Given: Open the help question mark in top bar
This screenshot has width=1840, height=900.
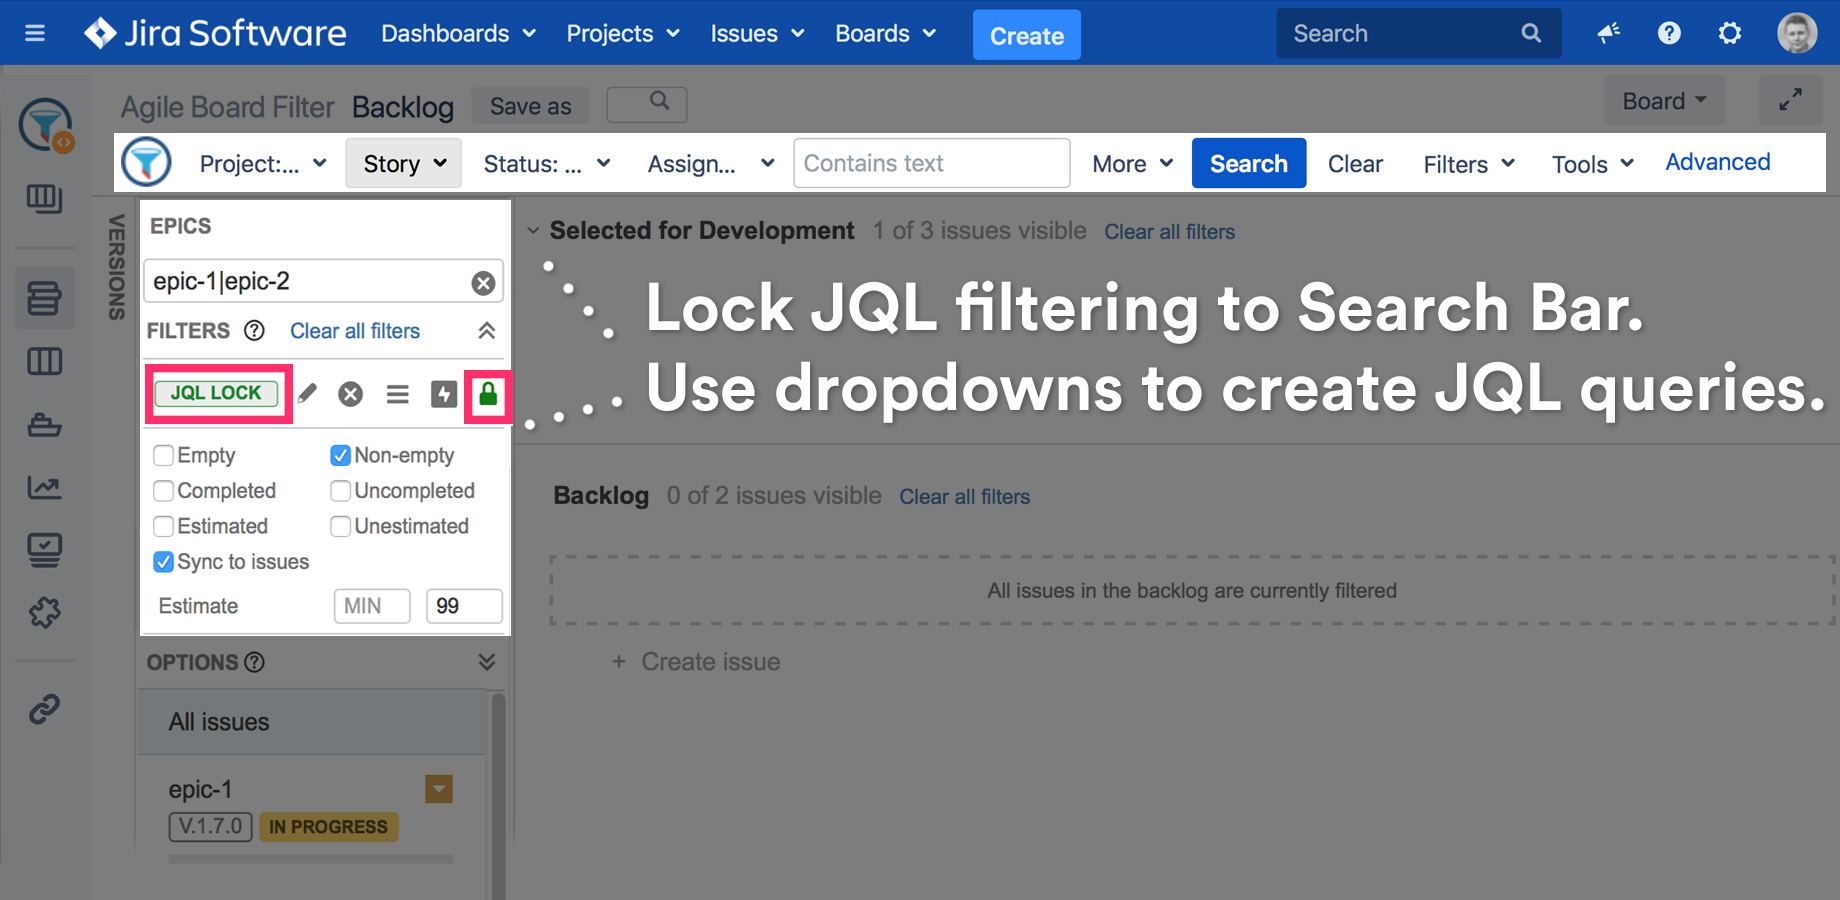Looking at the screenshot, I should pos(1668,34).
